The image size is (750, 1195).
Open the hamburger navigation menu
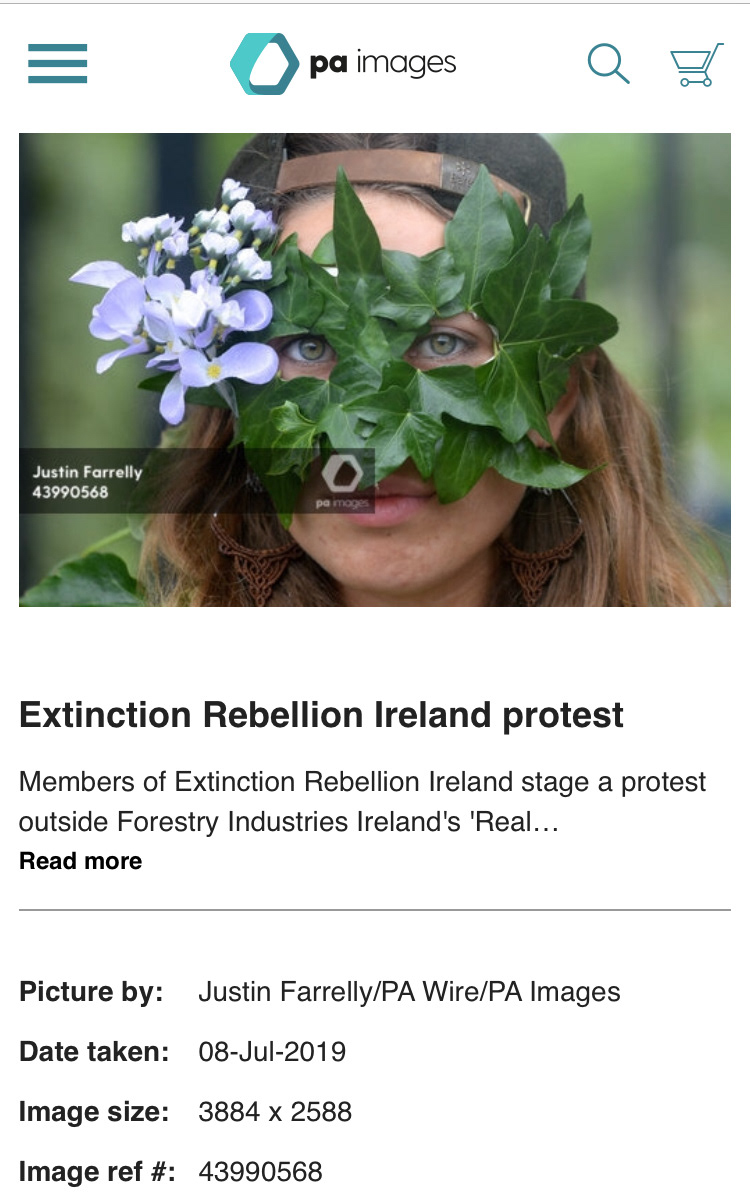57,63
